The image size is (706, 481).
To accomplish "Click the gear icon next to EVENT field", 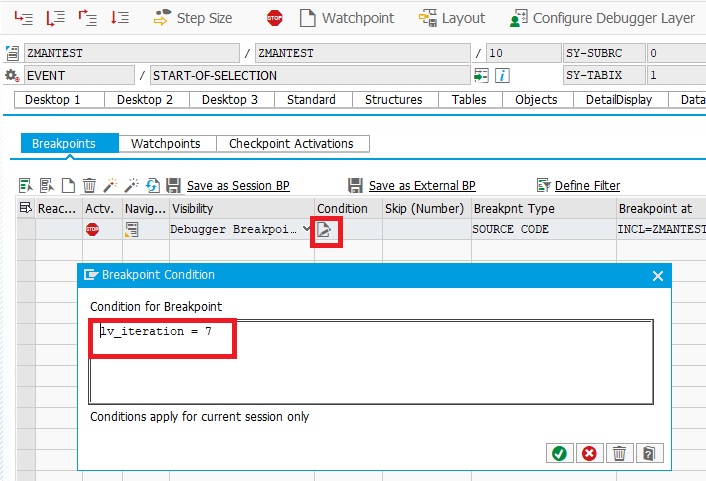I will pyautogui.click(x=12, y=75).
